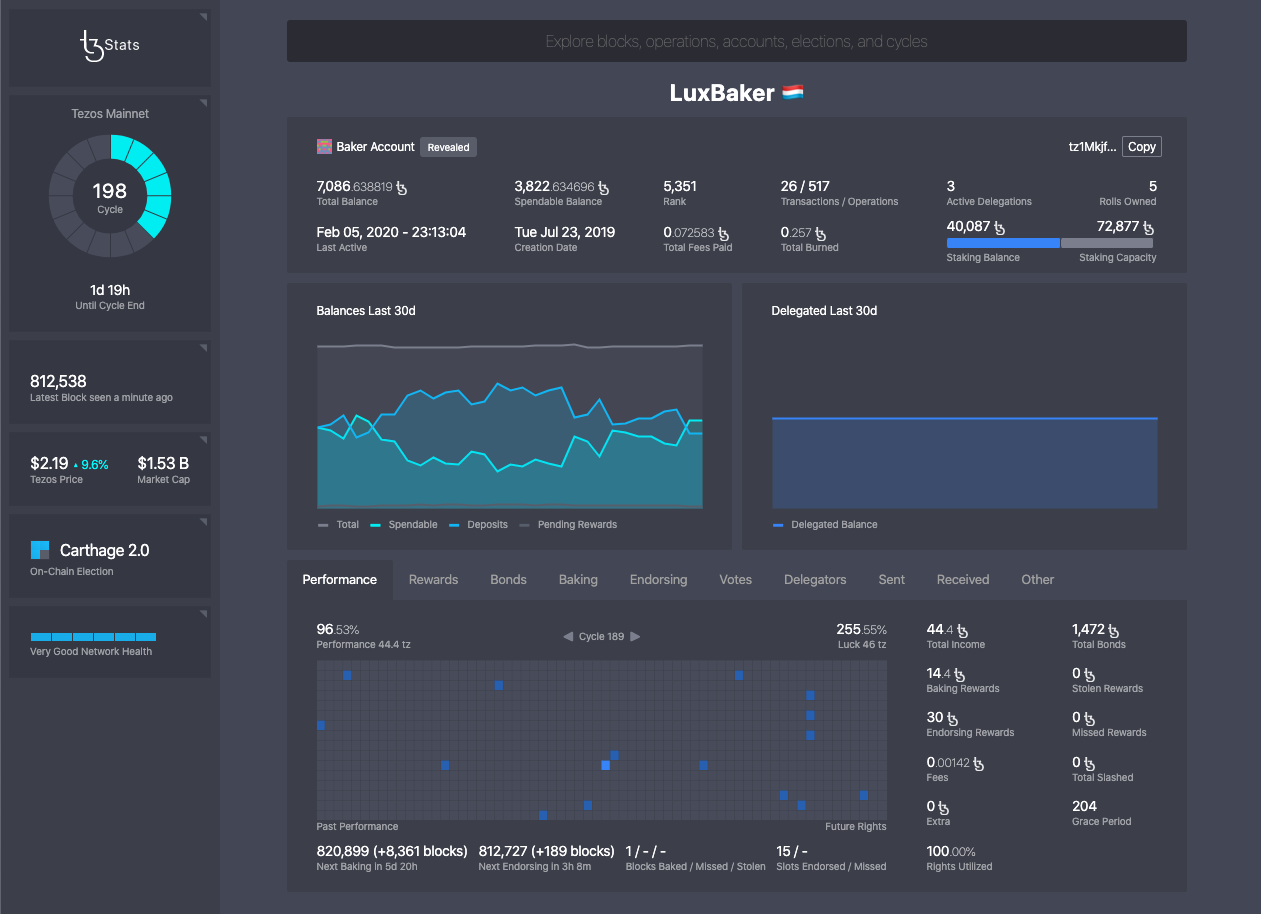Screen dimensions: 1261x914
Task: Click the Tezos symbol beside Total Balance
Action: [x=403, y=186]
